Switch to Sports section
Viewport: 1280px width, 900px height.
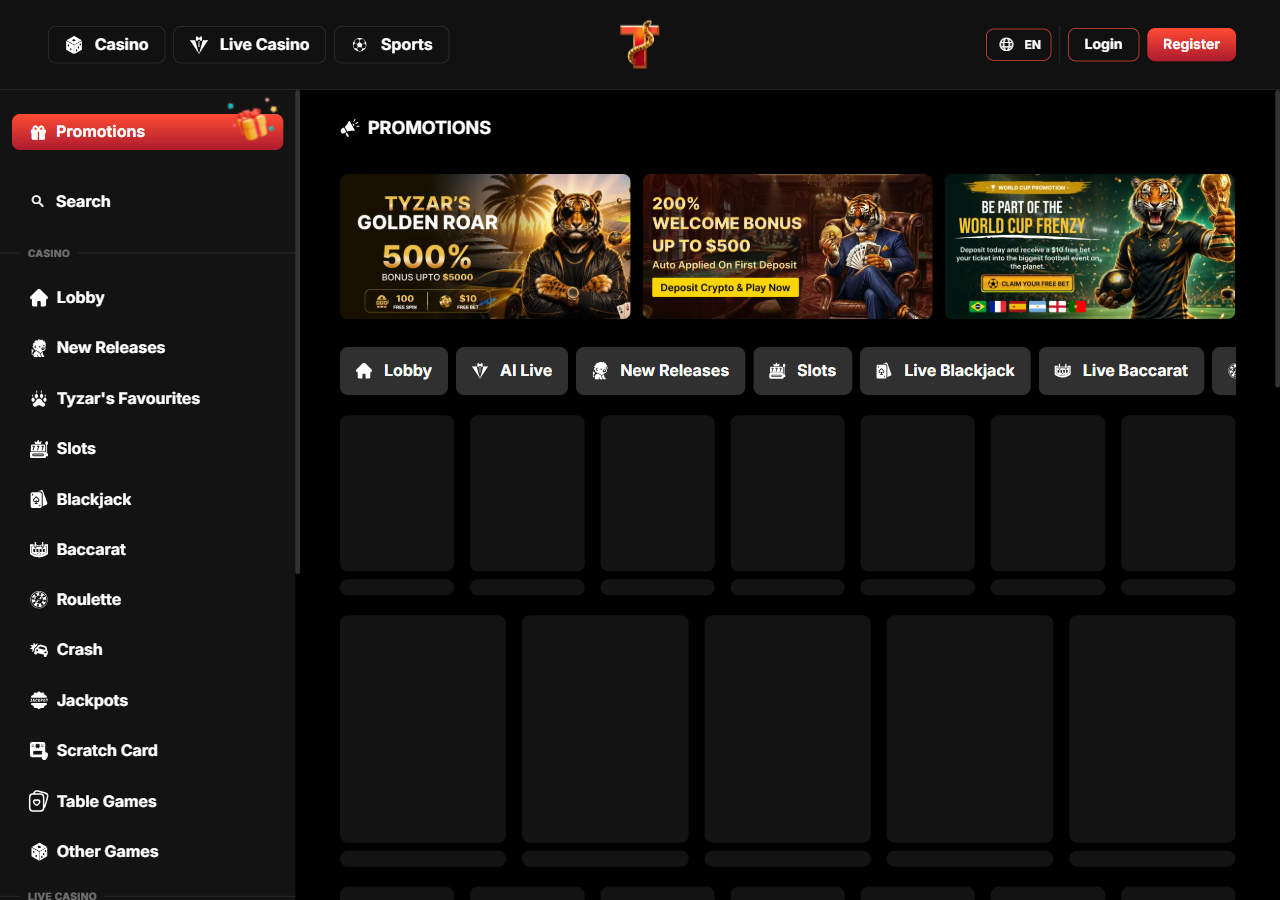392,45
